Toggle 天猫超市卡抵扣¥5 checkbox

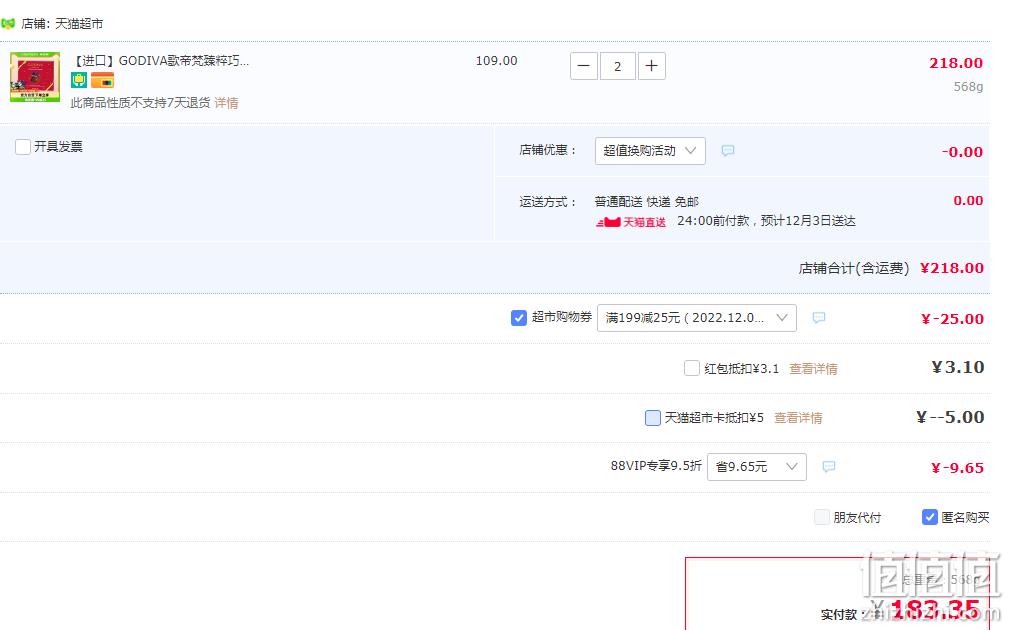point(653,418)
